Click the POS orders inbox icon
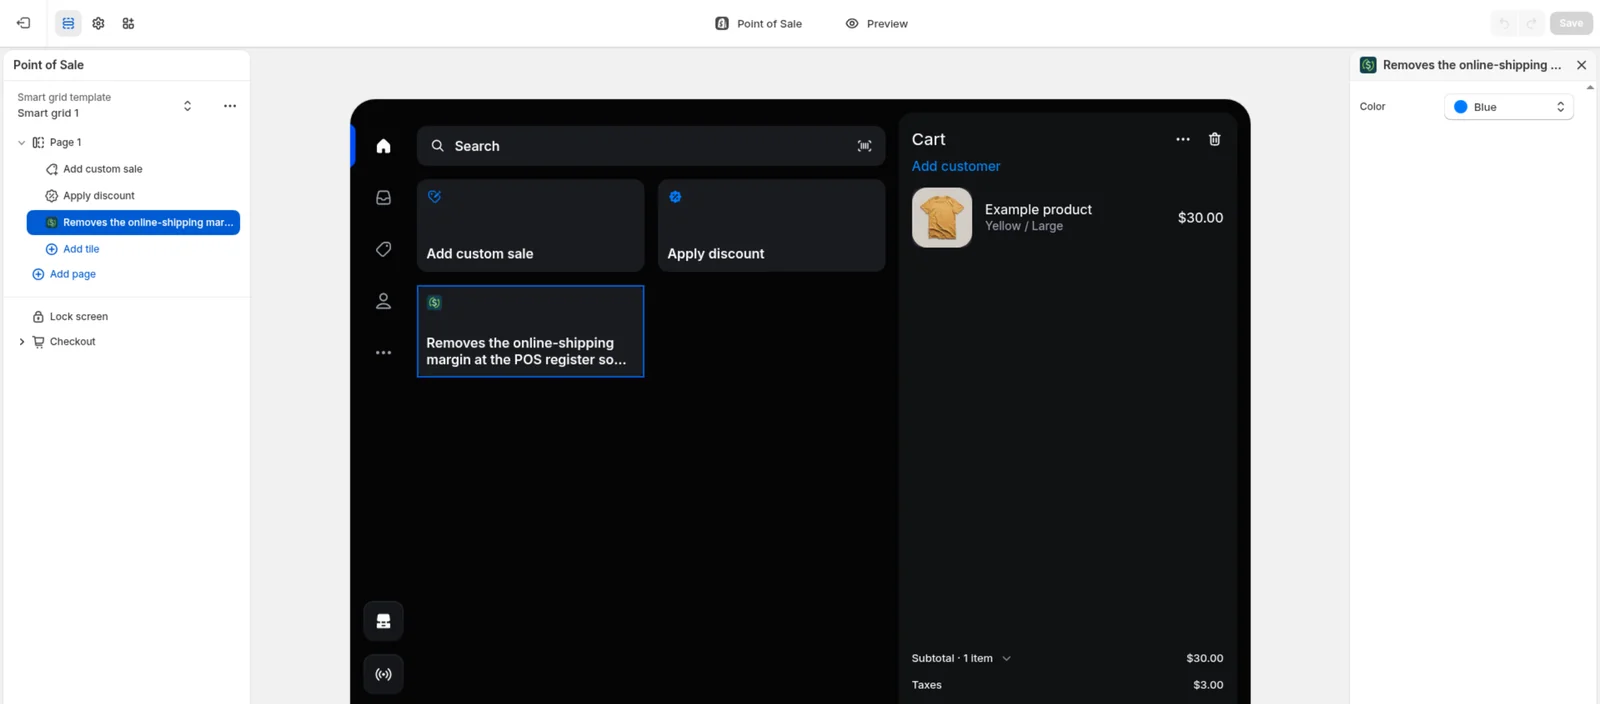This screenshot has height=704, width=1600. coord(383,198)
